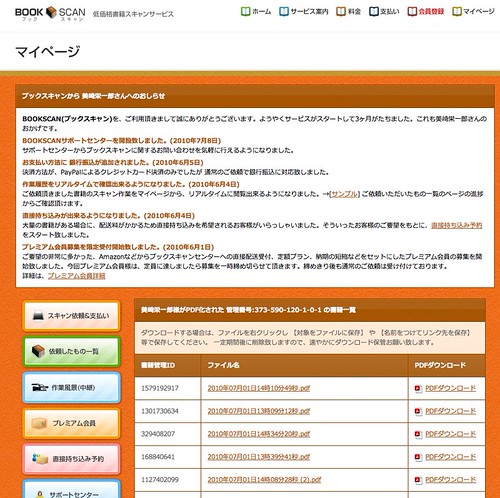Open ホーム in the top navigation
This screenshot has width=500, height=498.
[261, 12]
